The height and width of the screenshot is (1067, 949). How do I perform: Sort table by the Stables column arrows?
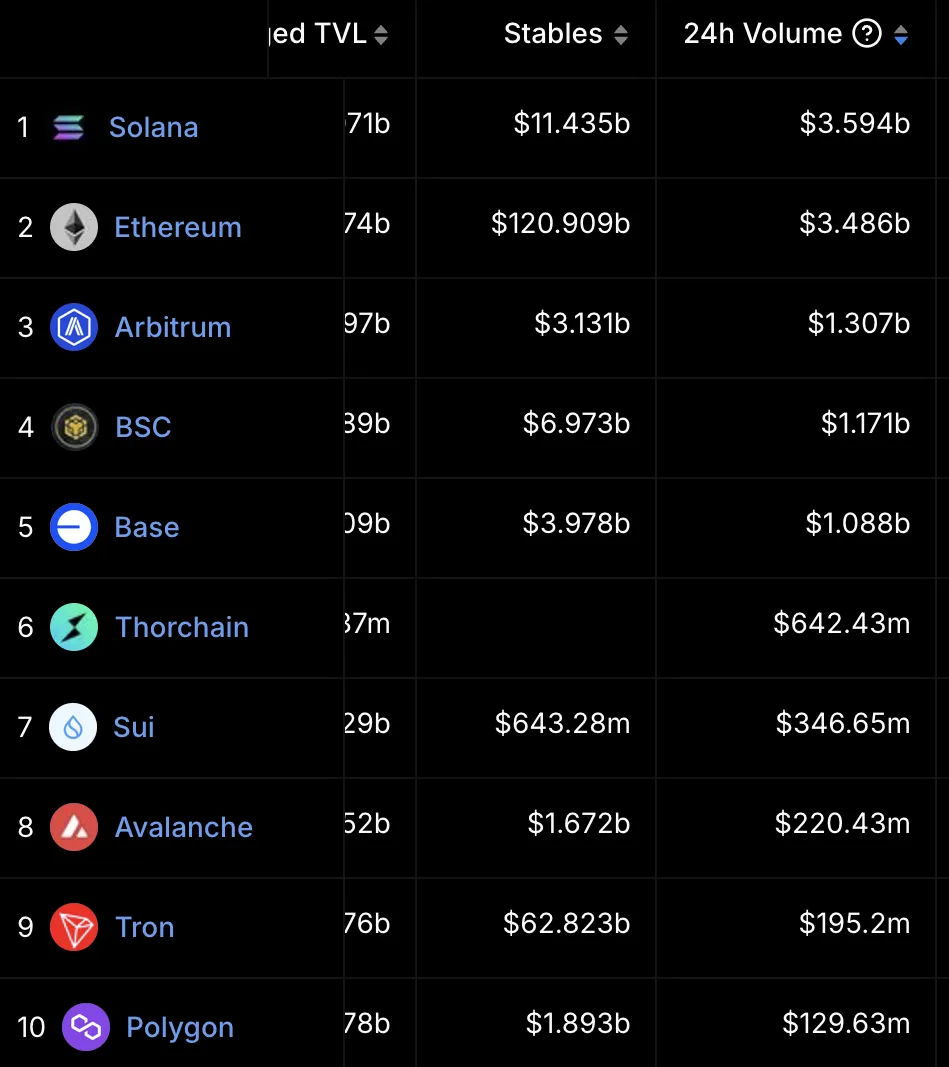[x=621, y=35]
